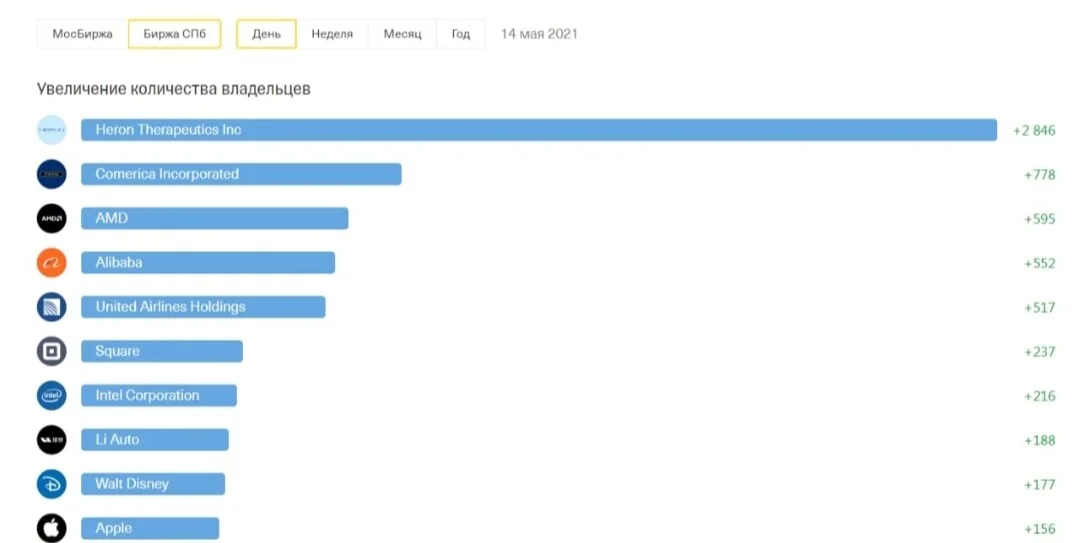Open the Apple logo icon
1080x543 pixels.
(52, 528)
